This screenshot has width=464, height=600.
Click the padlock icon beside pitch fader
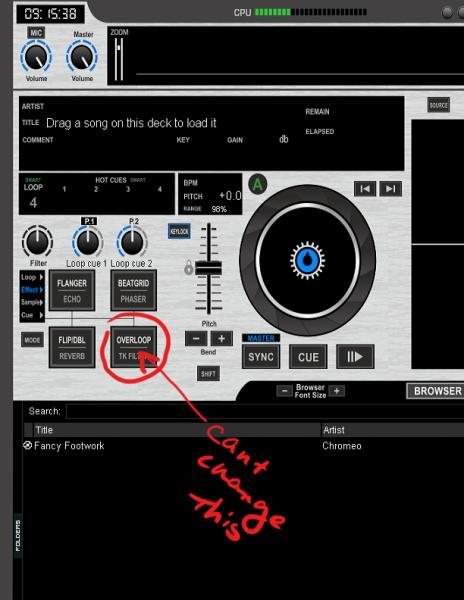coord(189,267)
